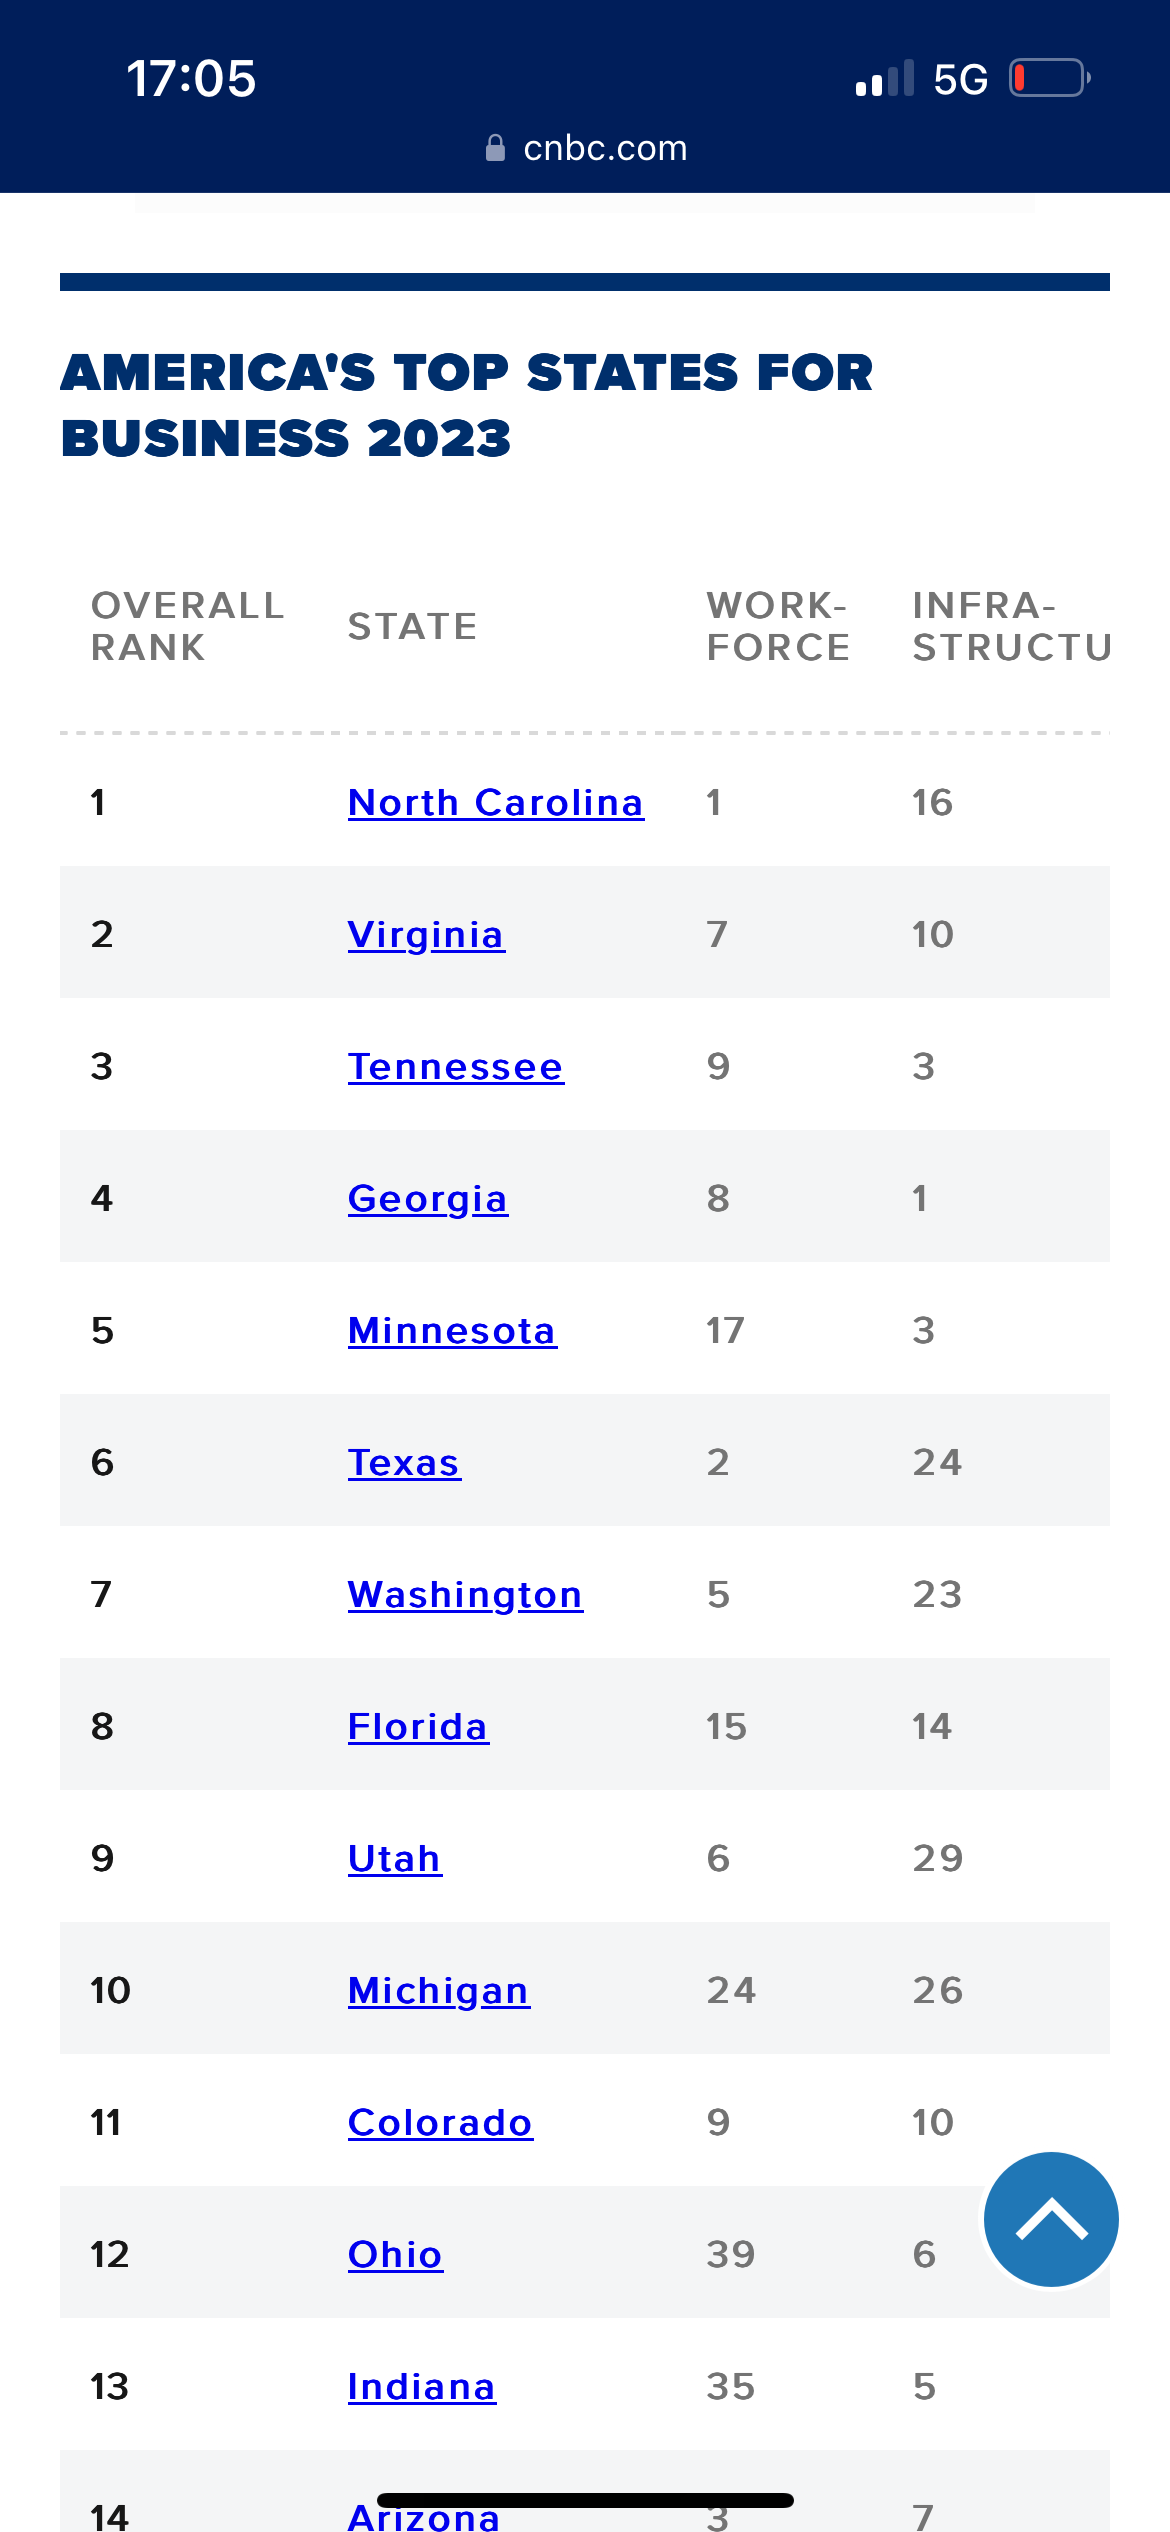
Task: Tap the battery indicator in status bar
Action: pos(1050,78)
